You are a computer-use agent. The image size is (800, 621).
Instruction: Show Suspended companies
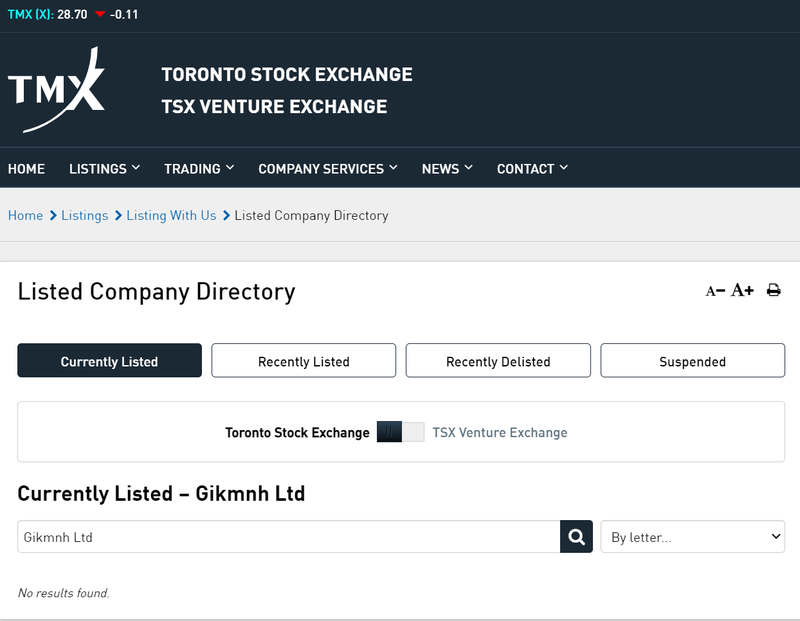[692, 361]
